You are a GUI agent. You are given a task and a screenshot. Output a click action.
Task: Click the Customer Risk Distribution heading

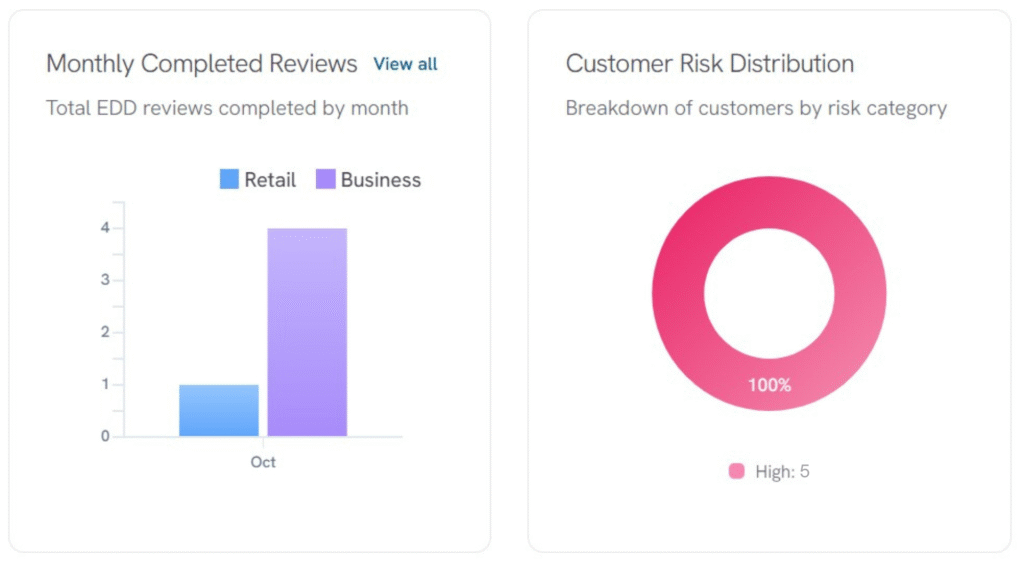710,64
